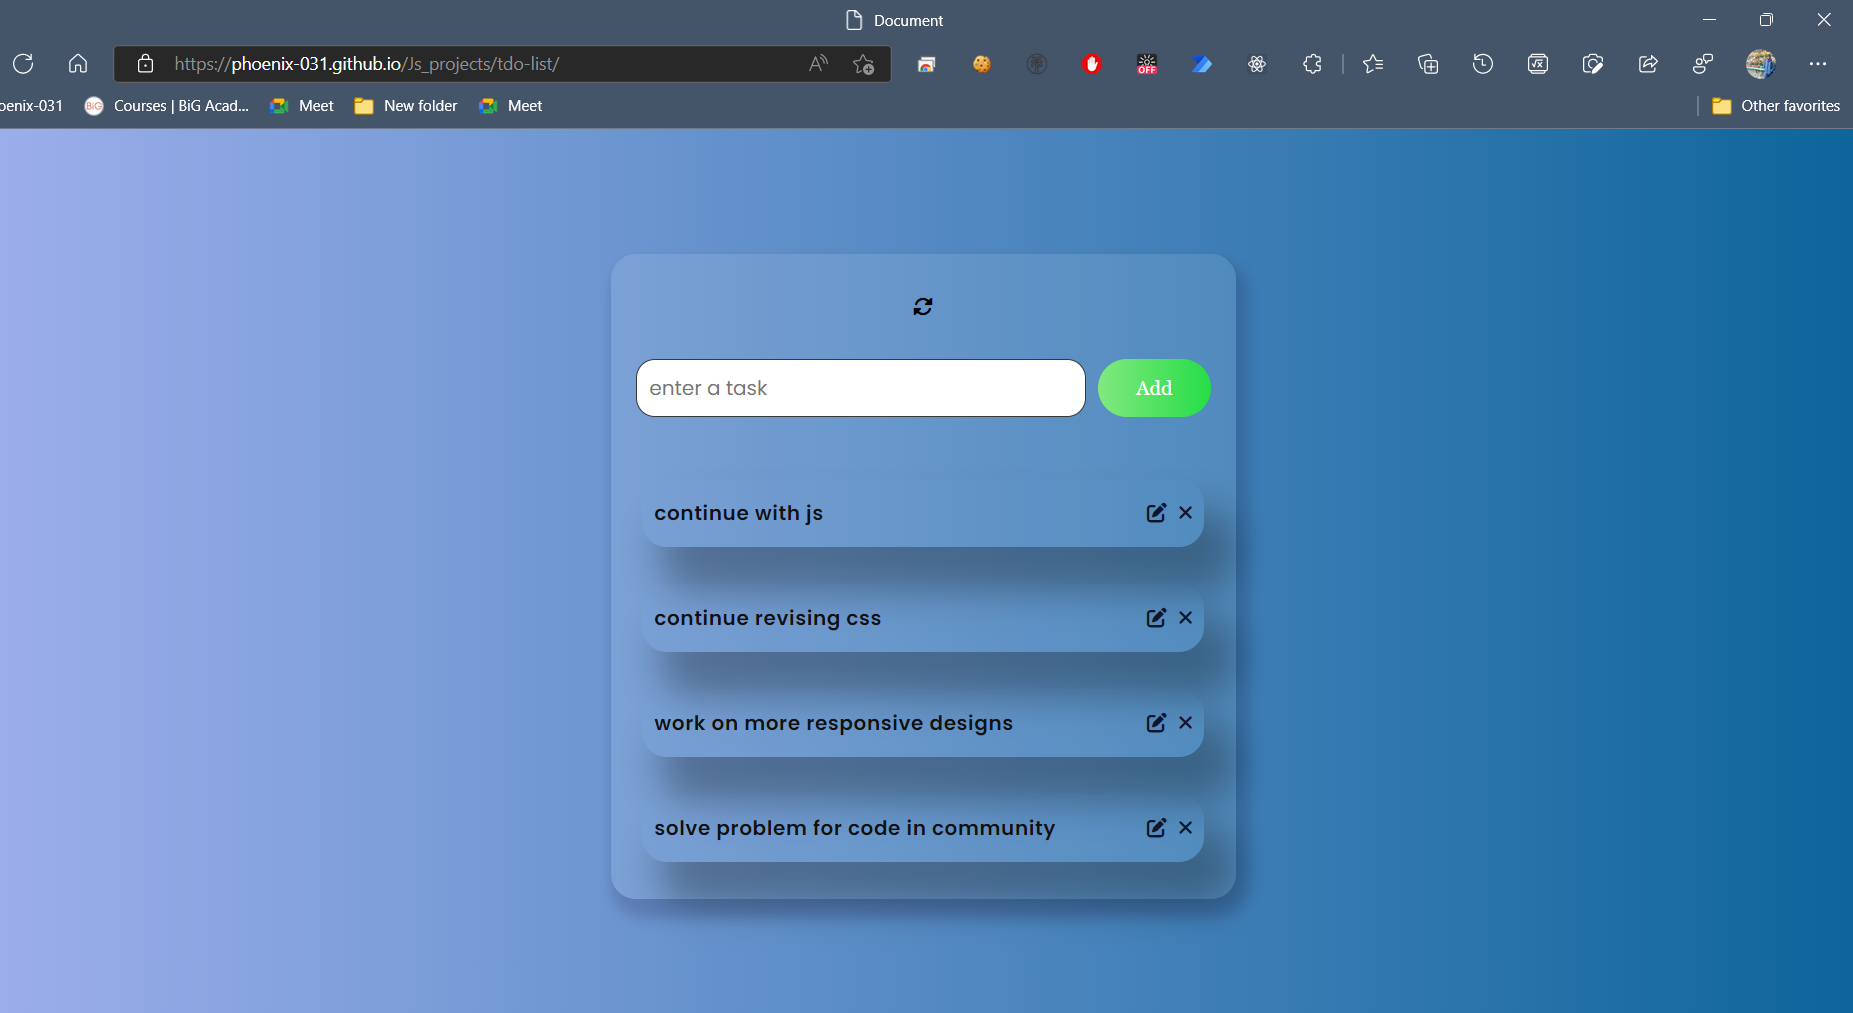Click the refresh icon in the todo card
Screen dimensions: 1853x1013
[923, 306]
